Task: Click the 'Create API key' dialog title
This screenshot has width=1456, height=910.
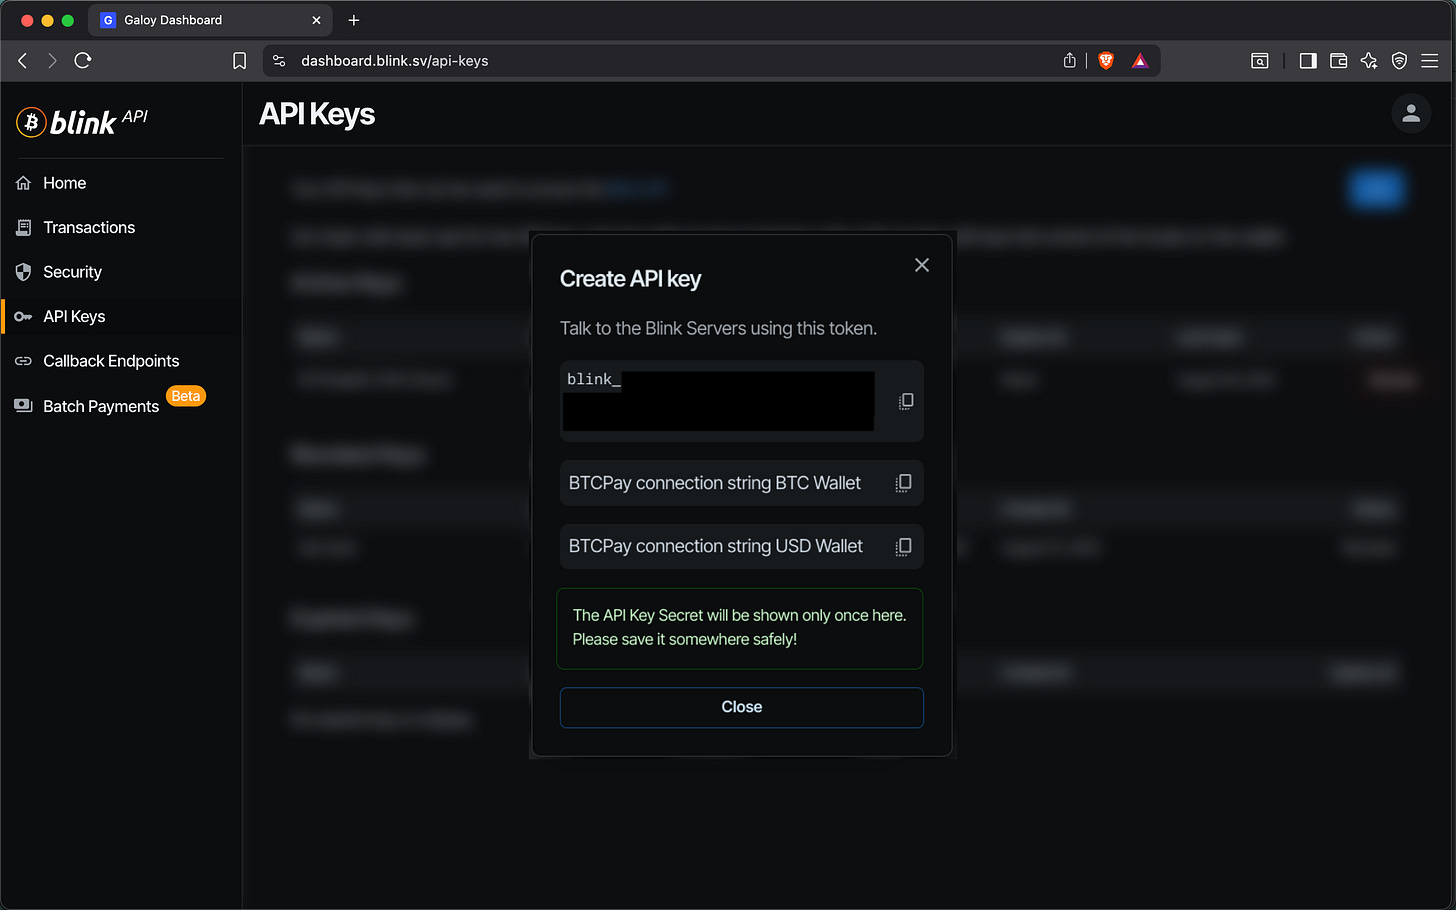Action: click(x=630, y=279)
